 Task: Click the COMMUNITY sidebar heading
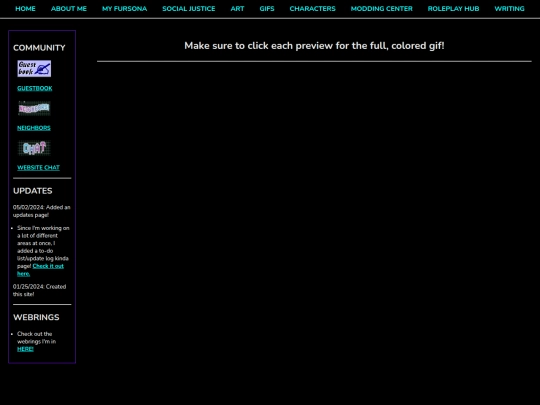point(39,48)
